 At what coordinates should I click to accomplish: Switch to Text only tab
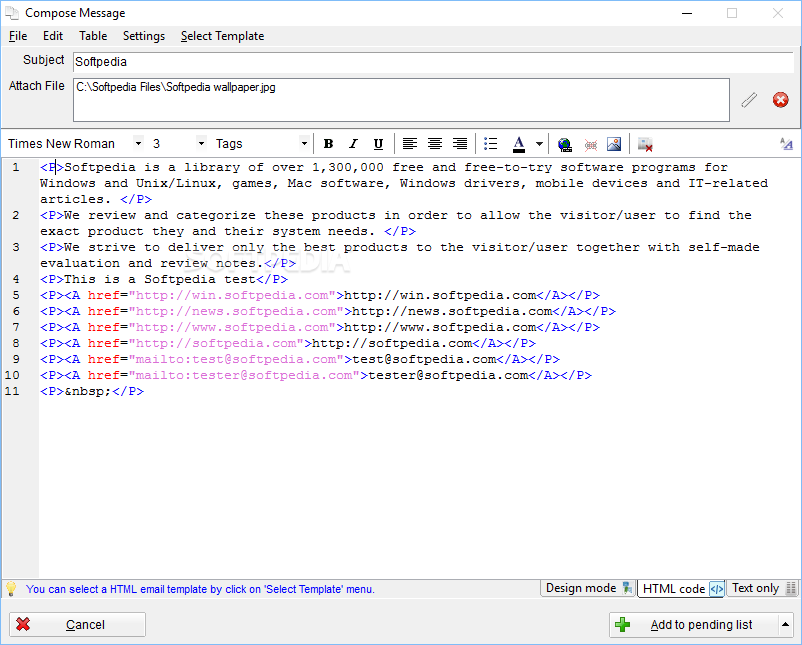point(763,588)
